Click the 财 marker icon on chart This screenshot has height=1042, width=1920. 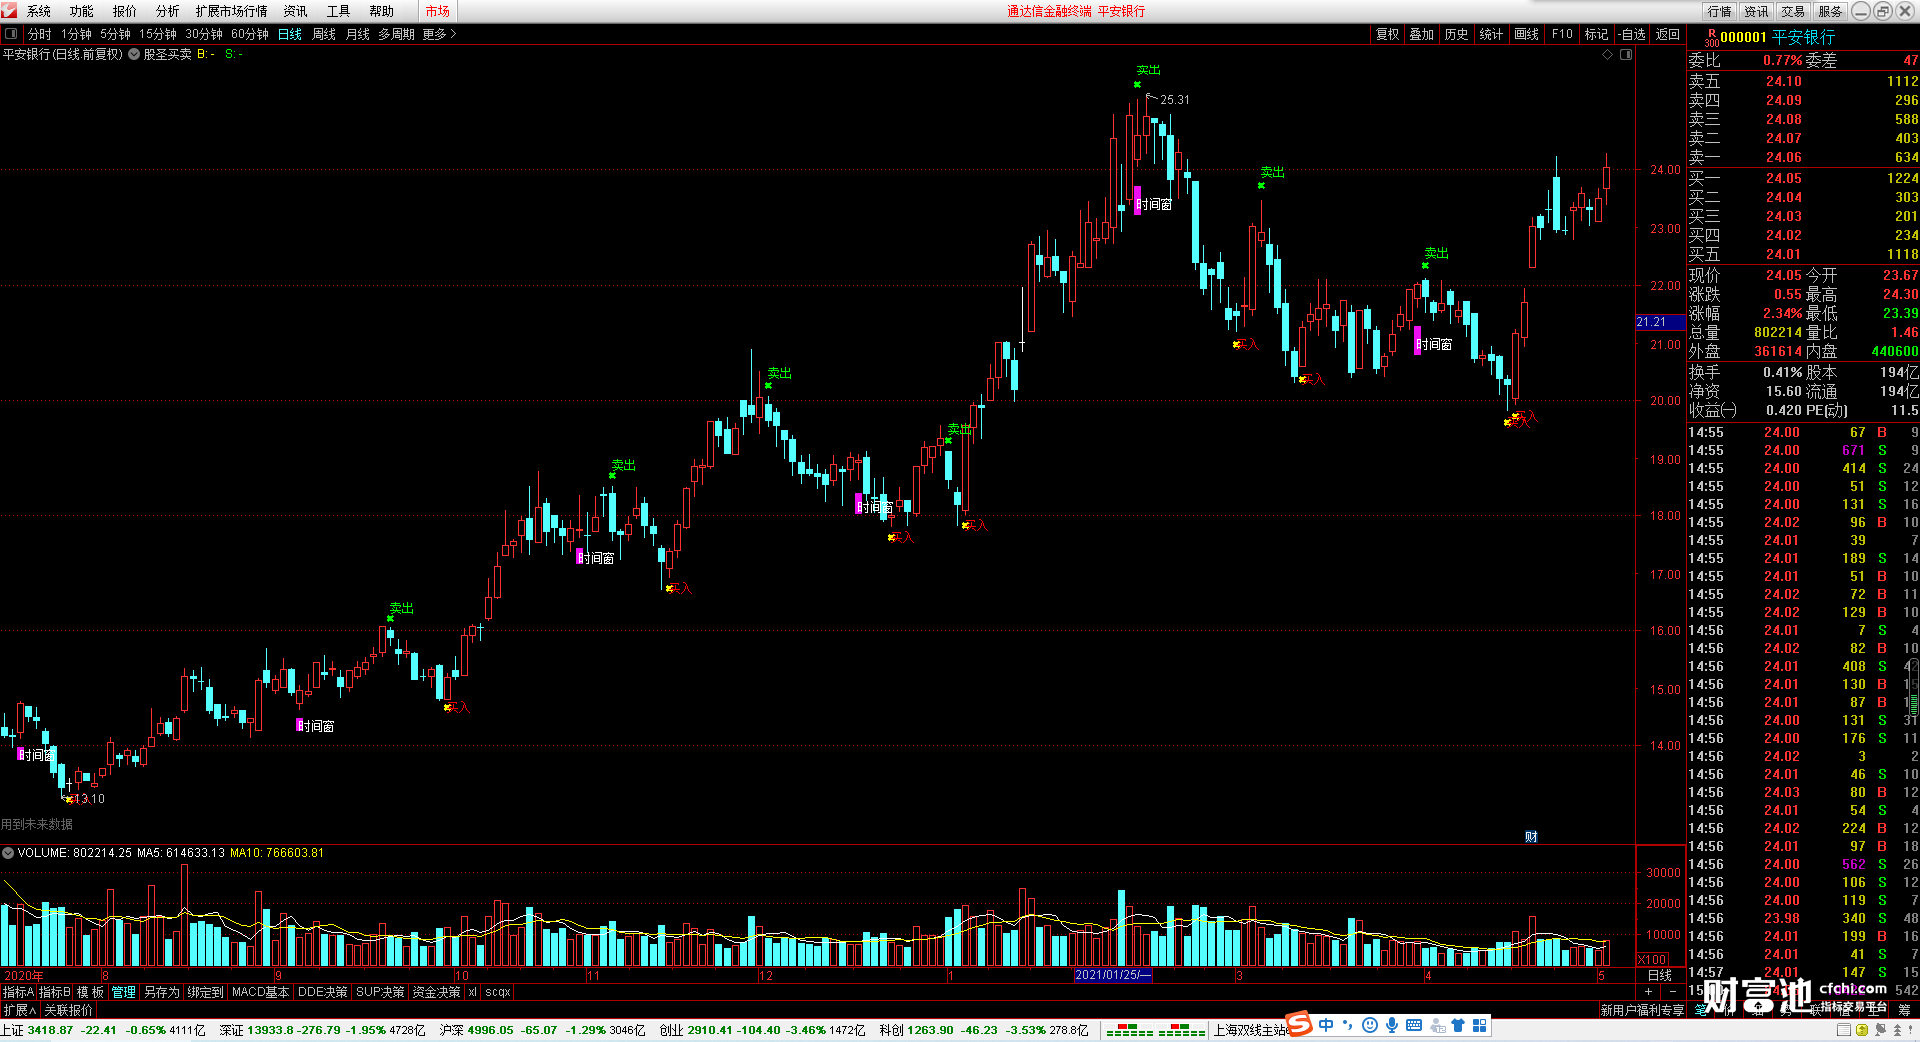coord(1531,836)
